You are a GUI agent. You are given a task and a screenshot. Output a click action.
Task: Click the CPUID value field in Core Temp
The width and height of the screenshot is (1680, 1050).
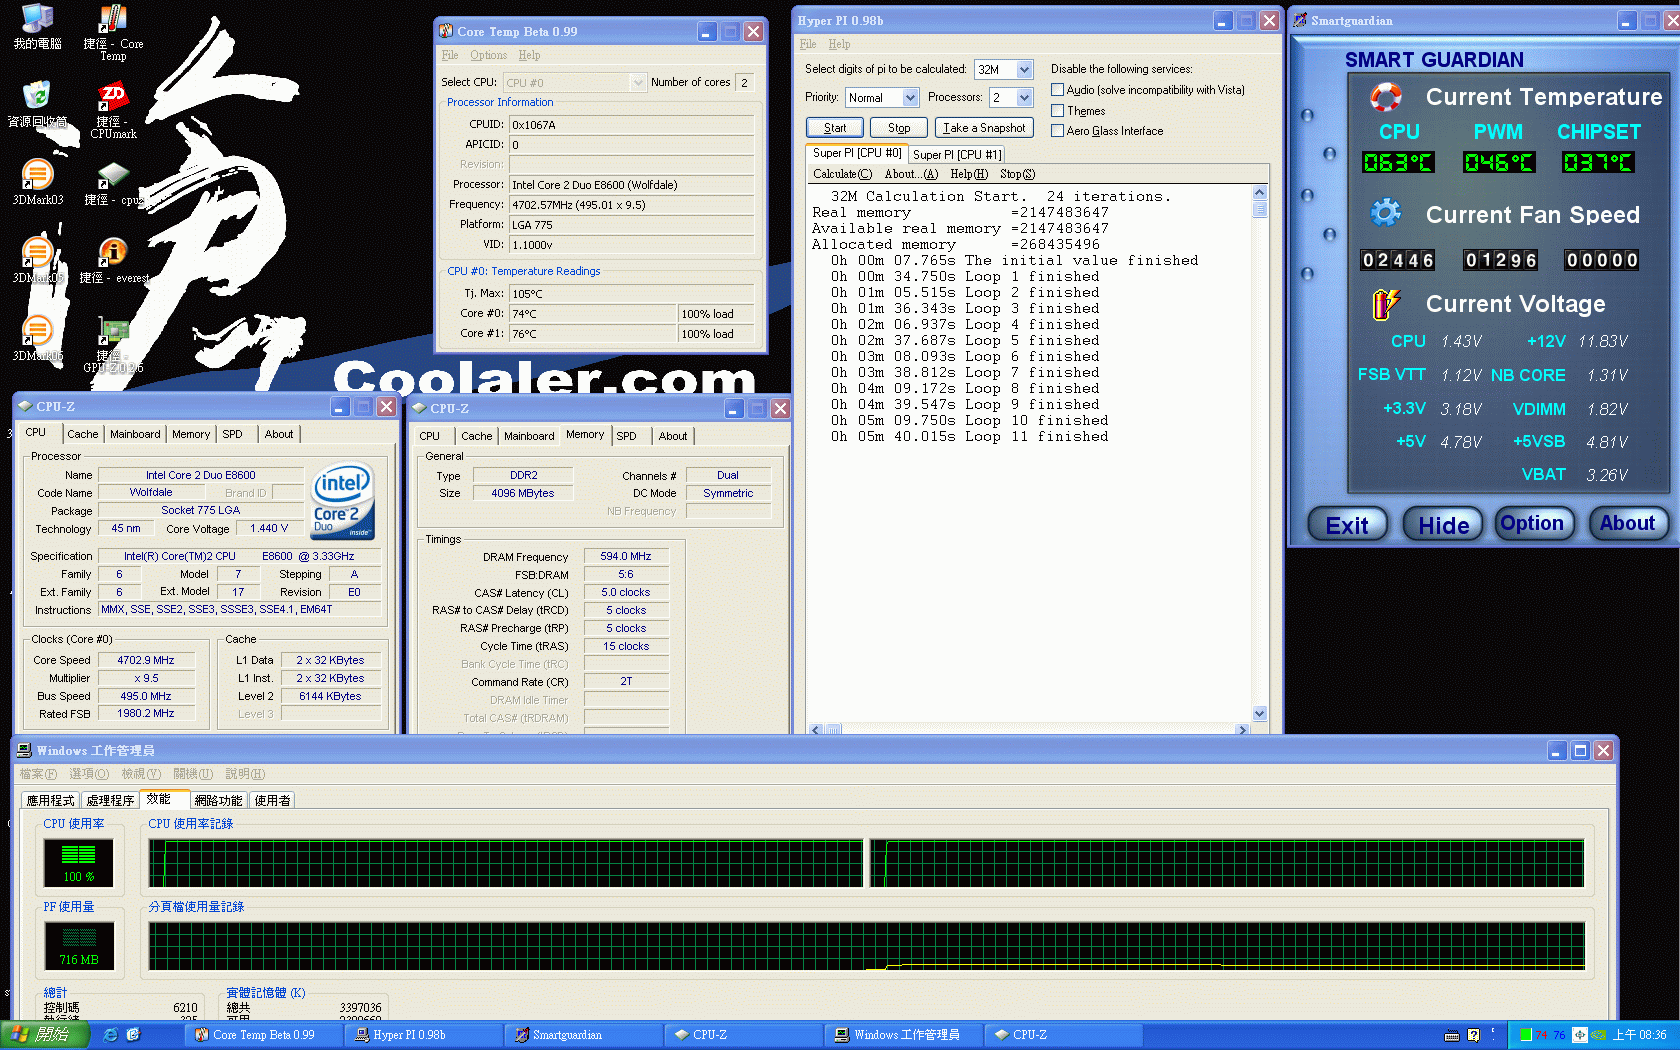(x=632, y=125)
